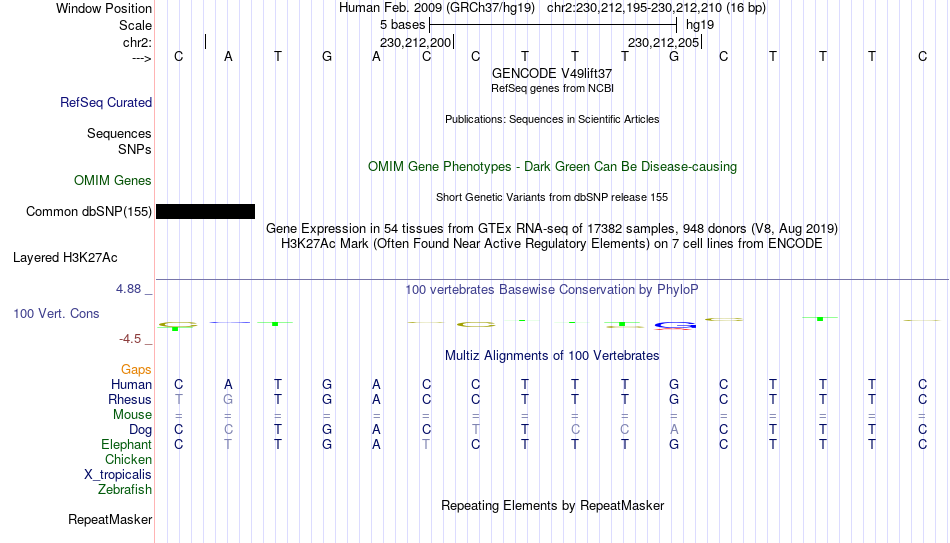Click the gray G base in Rhesus row

coord(228,400)
